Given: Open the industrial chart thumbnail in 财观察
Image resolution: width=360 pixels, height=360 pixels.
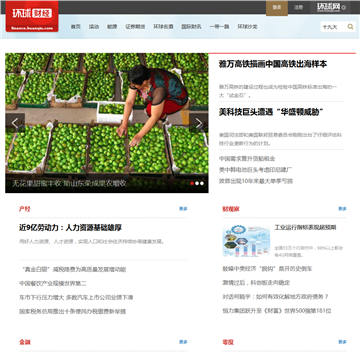Looking at the screenshot, I should point(246,241).
